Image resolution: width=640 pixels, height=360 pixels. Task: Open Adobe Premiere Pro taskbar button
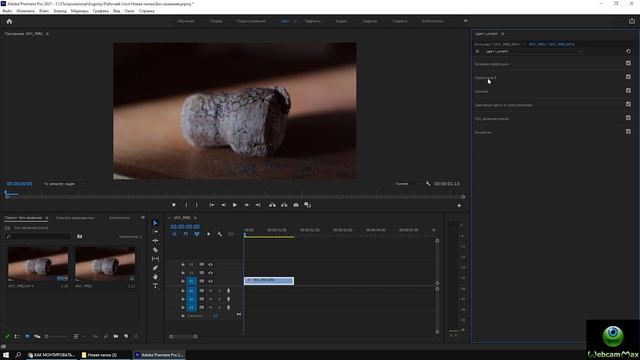[x=159, y=355]
